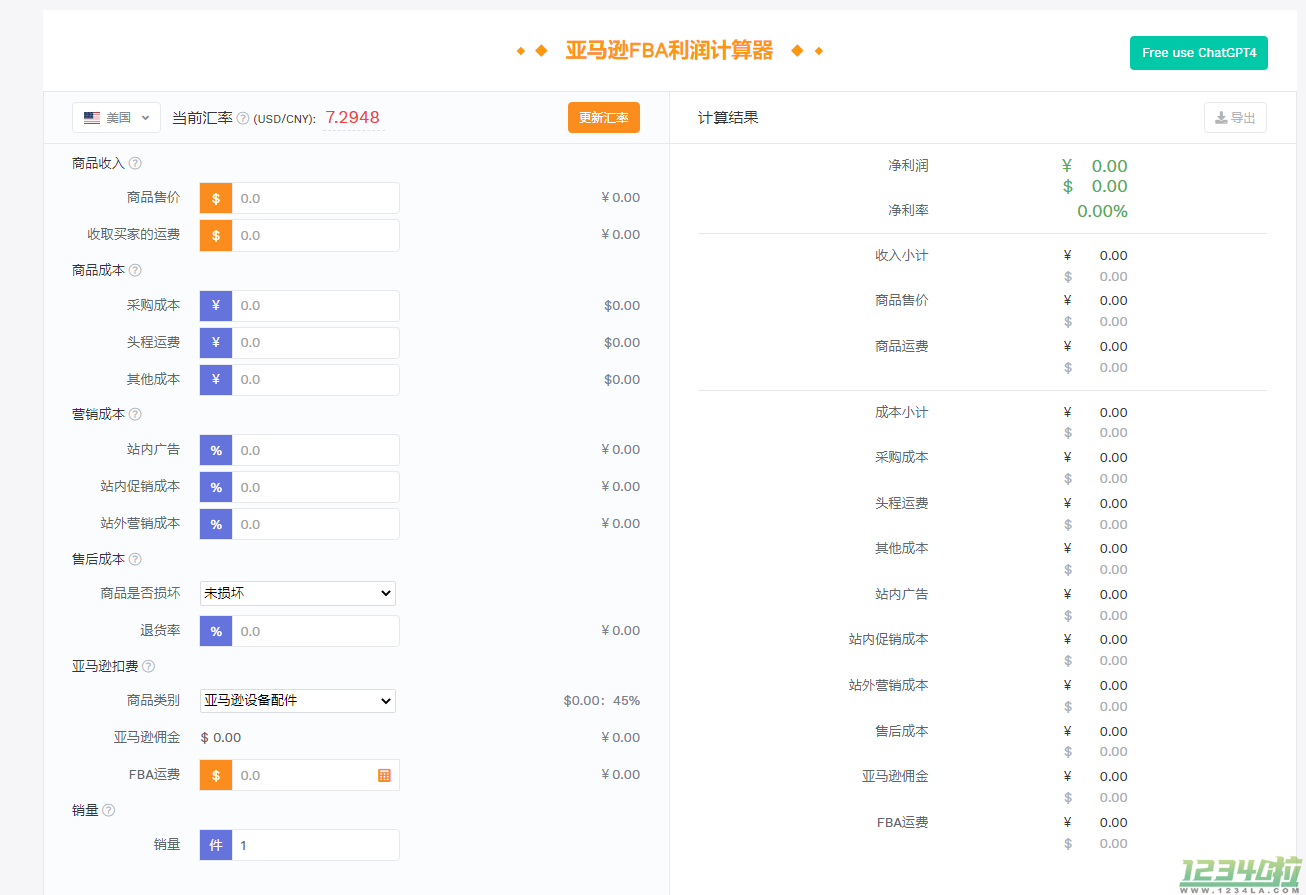Click dollar icon for FBA运费
The width and height of the screenshot is (1306, 895).
pos(216,775)
